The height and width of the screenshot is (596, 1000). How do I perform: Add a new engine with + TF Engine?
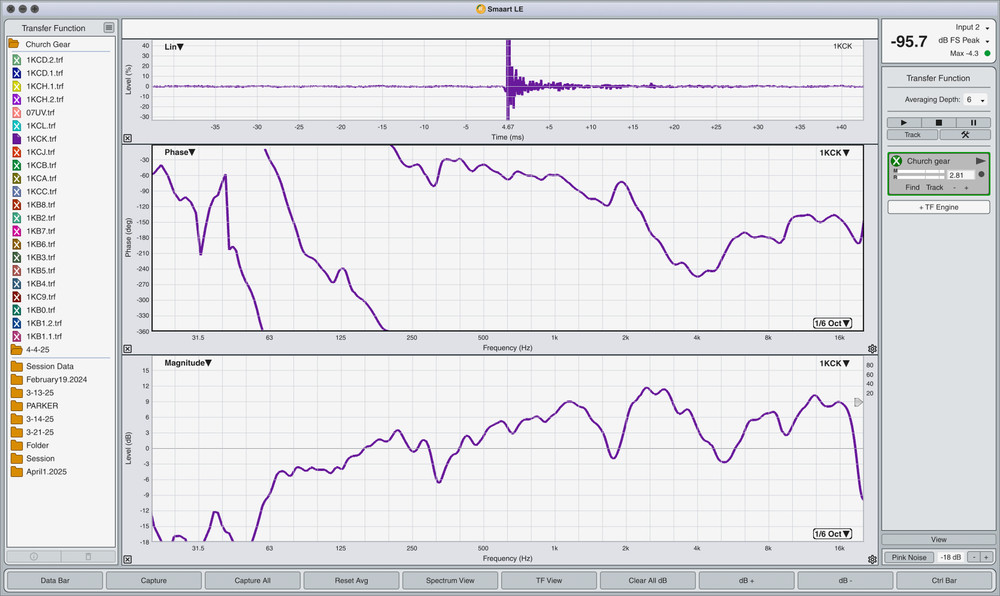tap(938, 207)
